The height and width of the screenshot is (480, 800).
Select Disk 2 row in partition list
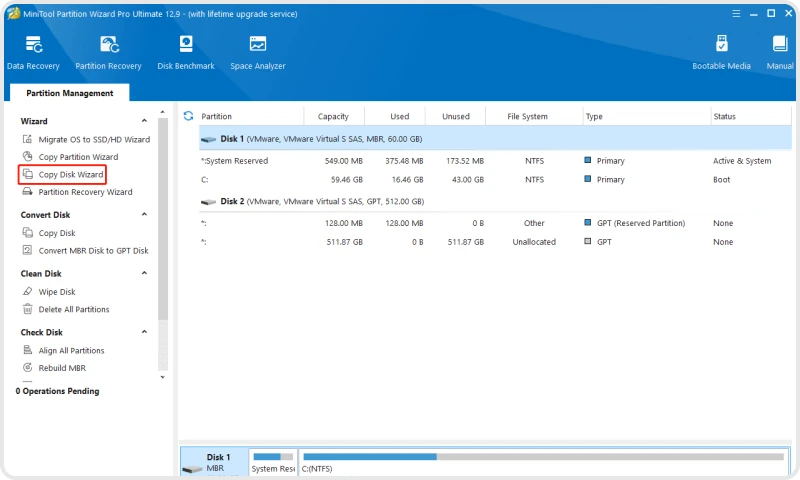(x=495, y=201)
